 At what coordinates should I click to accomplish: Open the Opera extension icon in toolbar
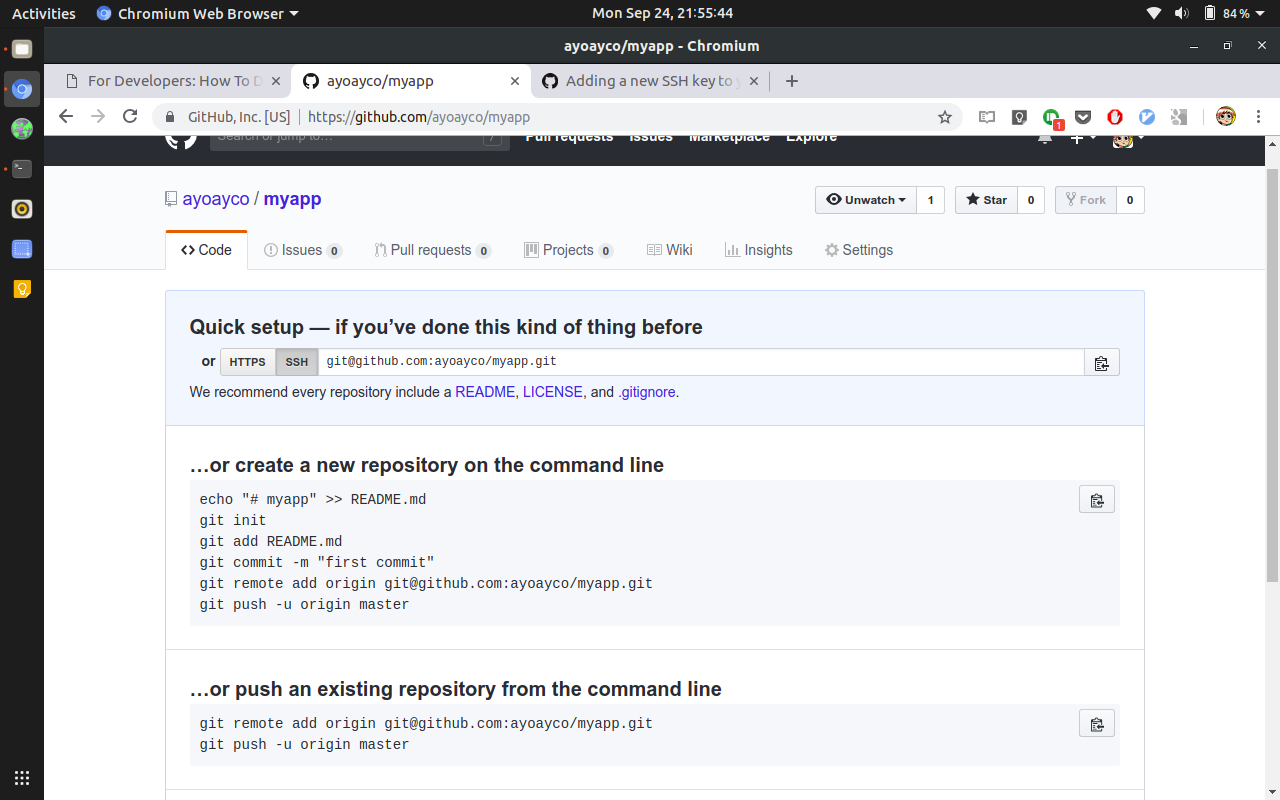(x=1114, y=117)
